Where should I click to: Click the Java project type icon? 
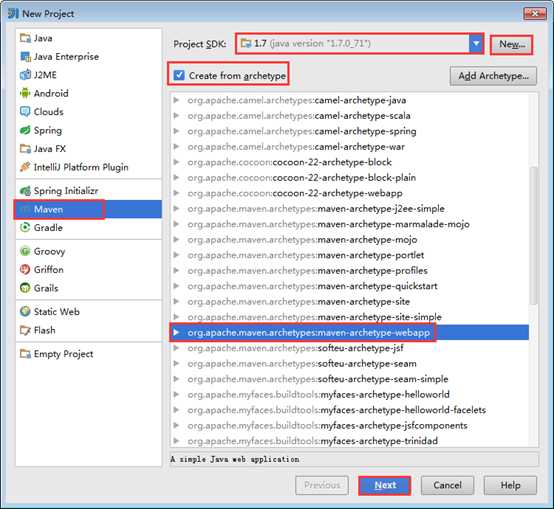(25, 38)
